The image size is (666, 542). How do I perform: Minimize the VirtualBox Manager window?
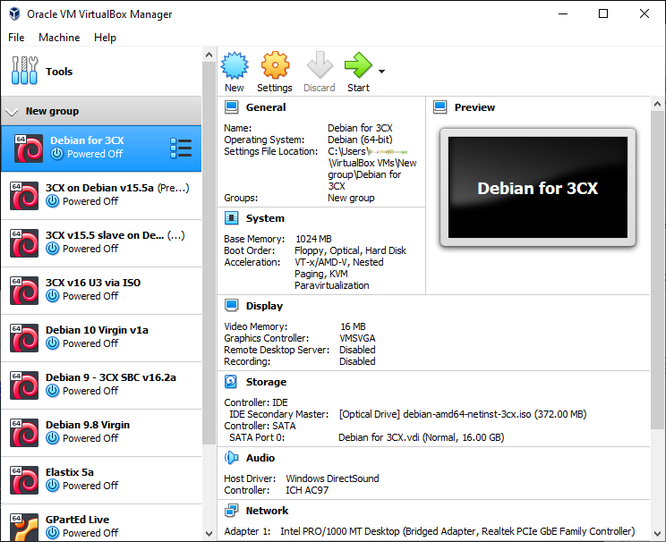click(x=563, y=14)
